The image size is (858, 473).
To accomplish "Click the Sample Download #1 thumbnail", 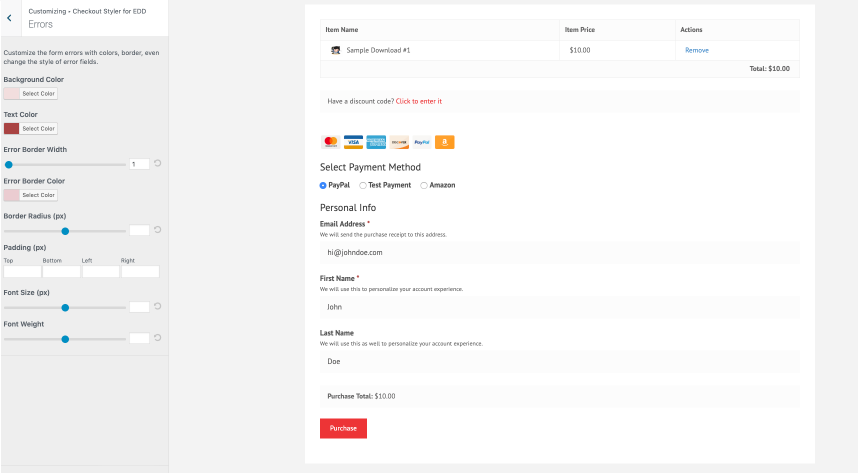I will [x=335, y=50].
